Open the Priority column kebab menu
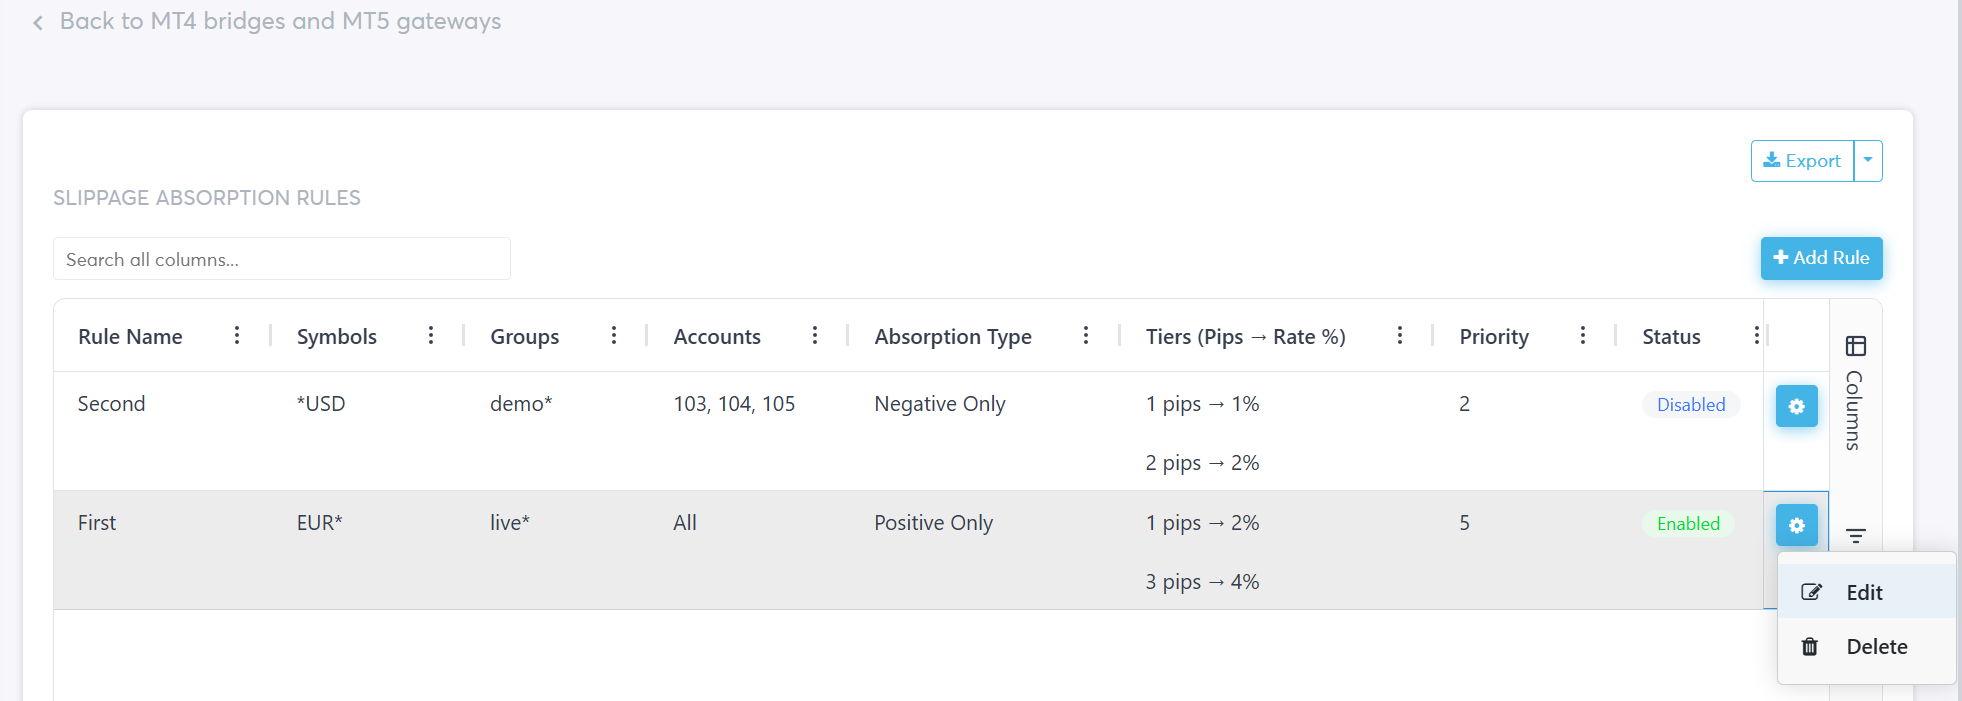Viewport: 1962px width, 701px height. pyautogui.click(x=1583, y=336)
